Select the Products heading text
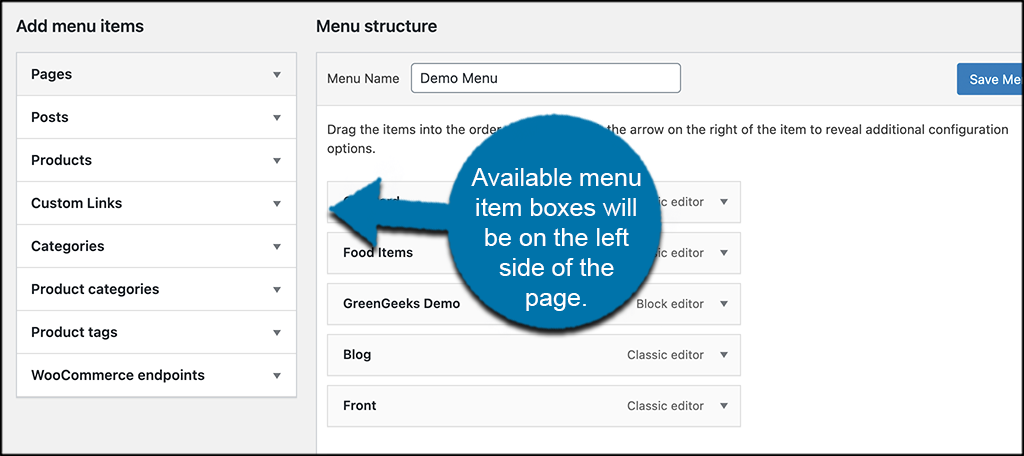The width and height of the screenshot is (1024, 456). pos(61,161)
